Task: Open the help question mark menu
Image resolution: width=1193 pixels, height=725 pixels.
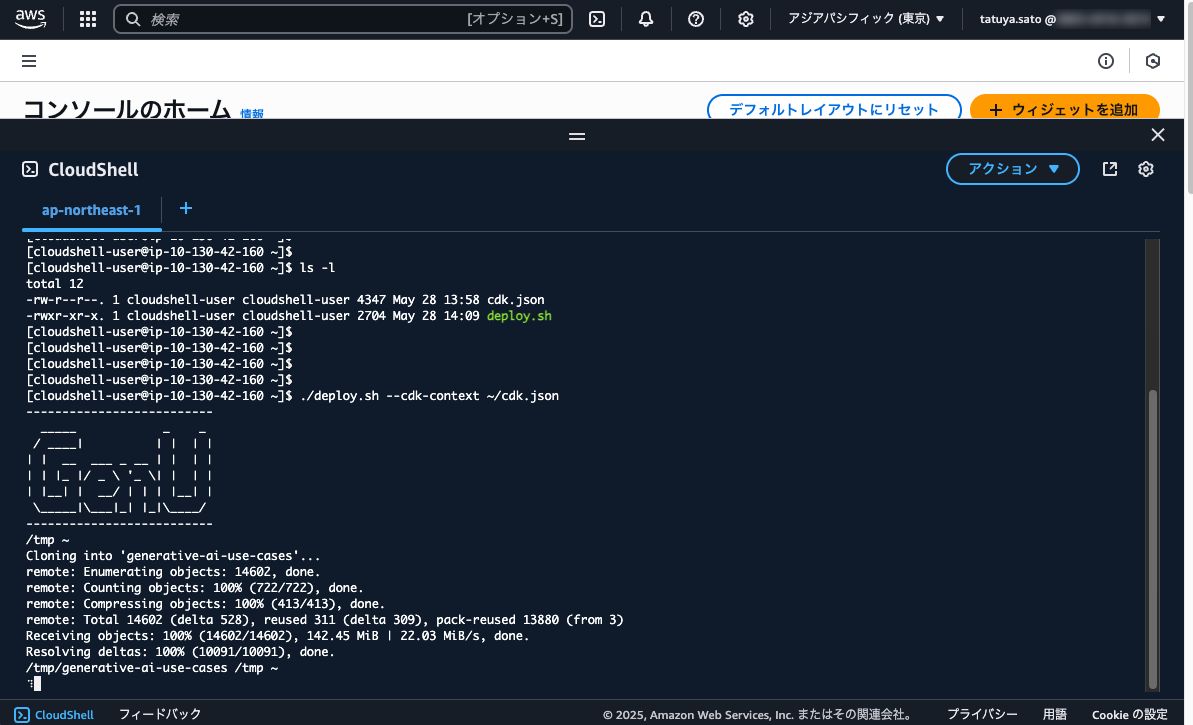Action: [x=695, y=19]
